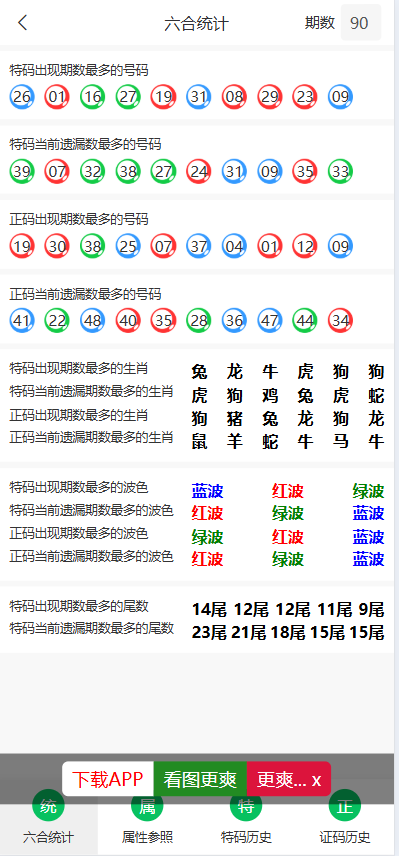Select red ball 23
This screenshot has height=856, width=399.
pyautogui.click(x=305, y=97)
